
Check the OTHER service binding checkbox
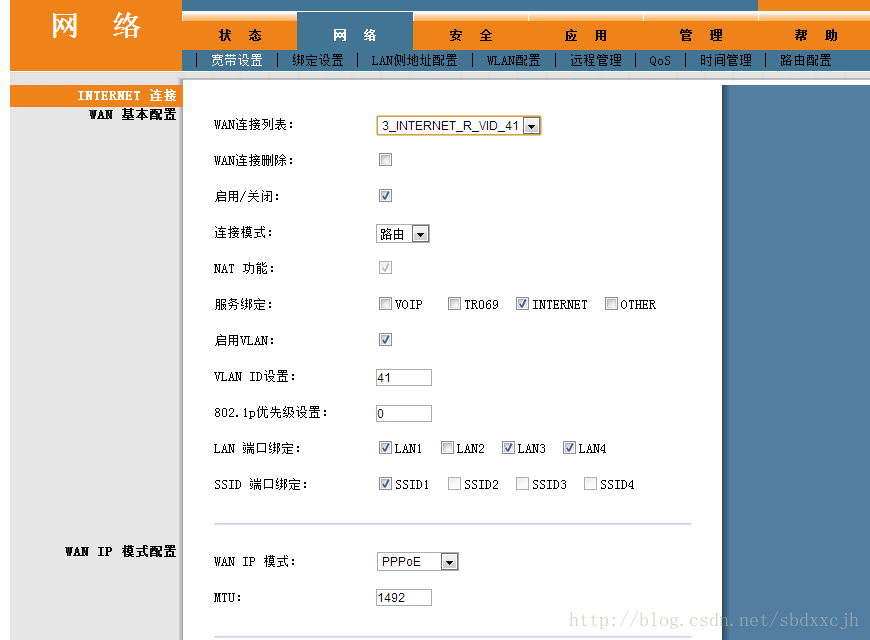pos(611,304)
